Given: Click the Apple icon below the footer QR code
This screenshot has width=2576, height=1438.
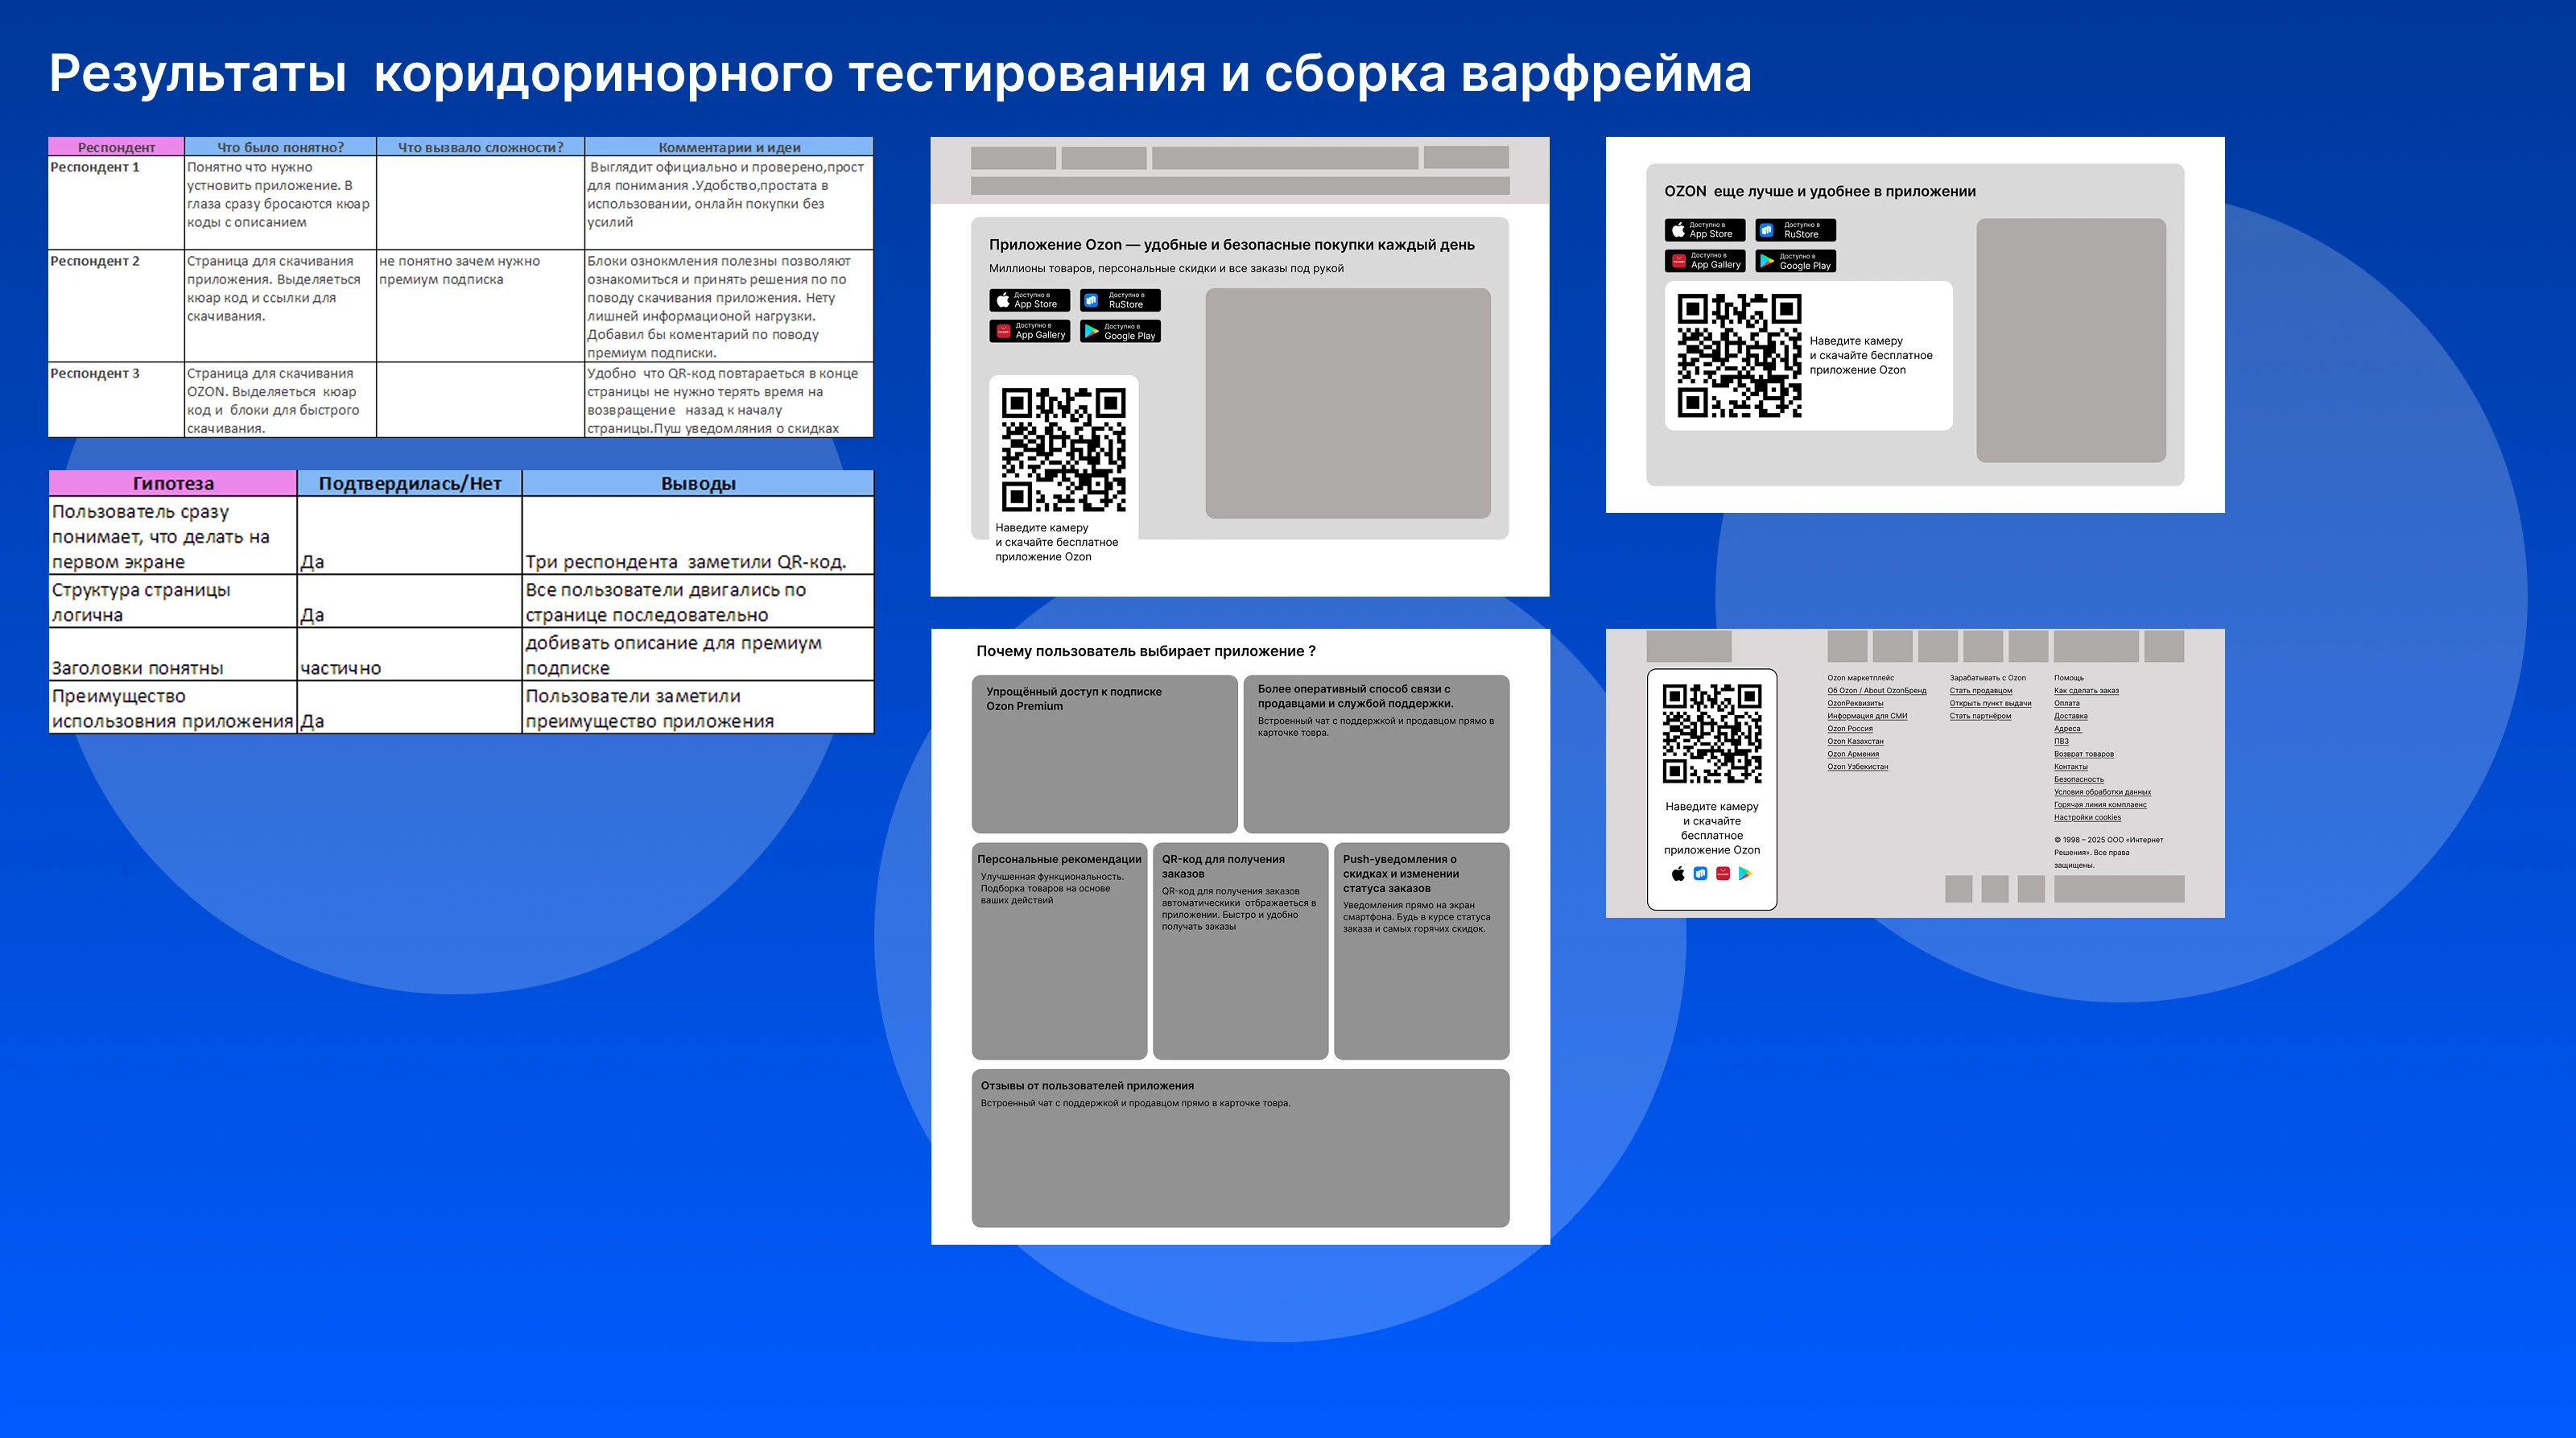Looking at the screenshot, I should 1679,873.
